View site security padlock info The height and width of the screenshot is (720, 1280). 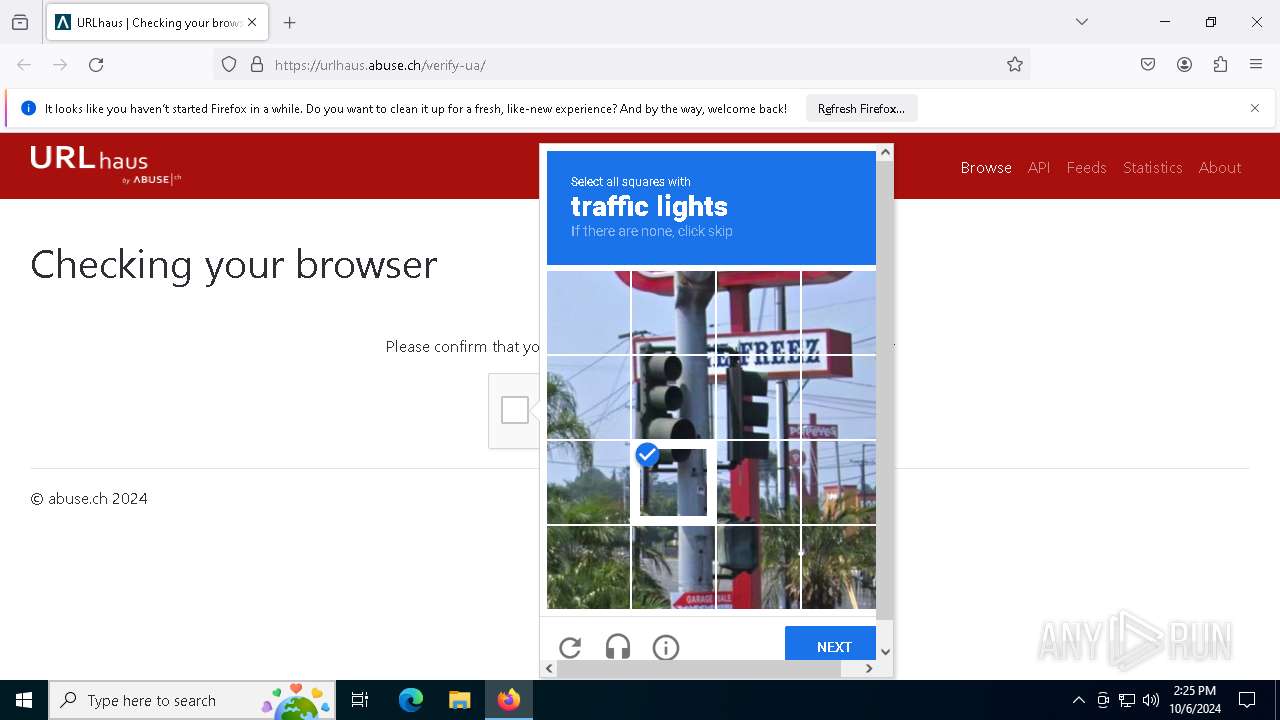257,65
